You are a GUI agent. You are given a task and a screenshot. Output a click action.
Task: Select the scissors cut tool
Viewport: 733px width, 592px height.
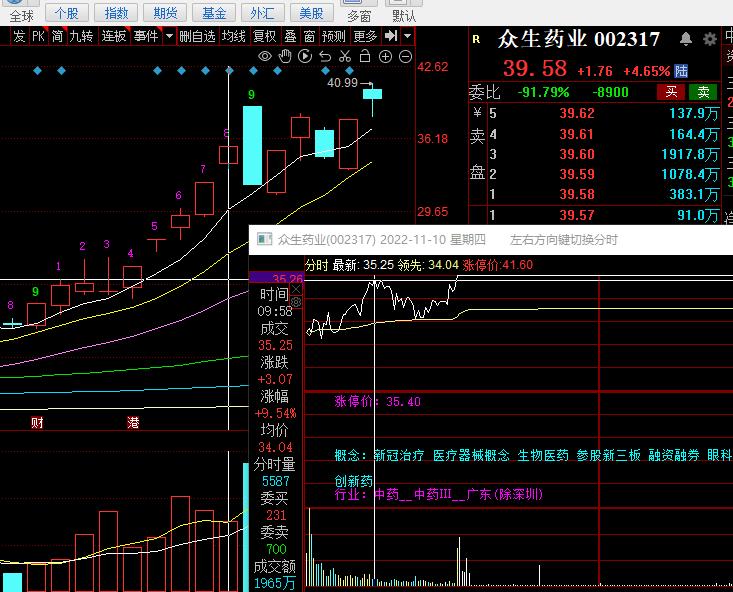tap(345, 57)
